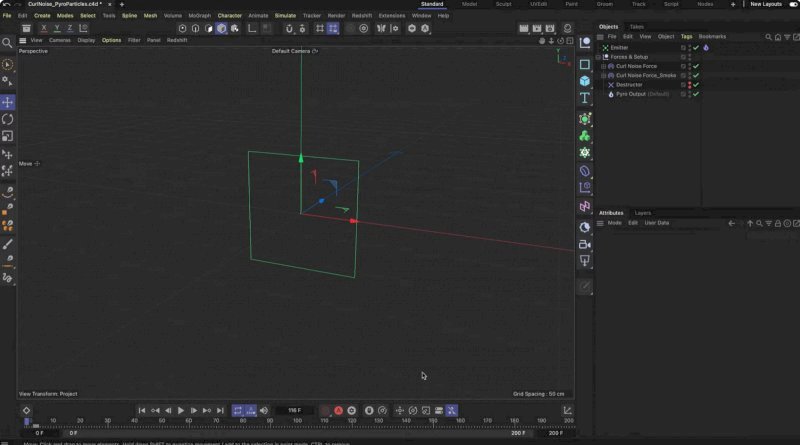Expand the Curl Noise Force_Smoke item
The width and height of the screenshot is (800, 445).
point(604,75)
